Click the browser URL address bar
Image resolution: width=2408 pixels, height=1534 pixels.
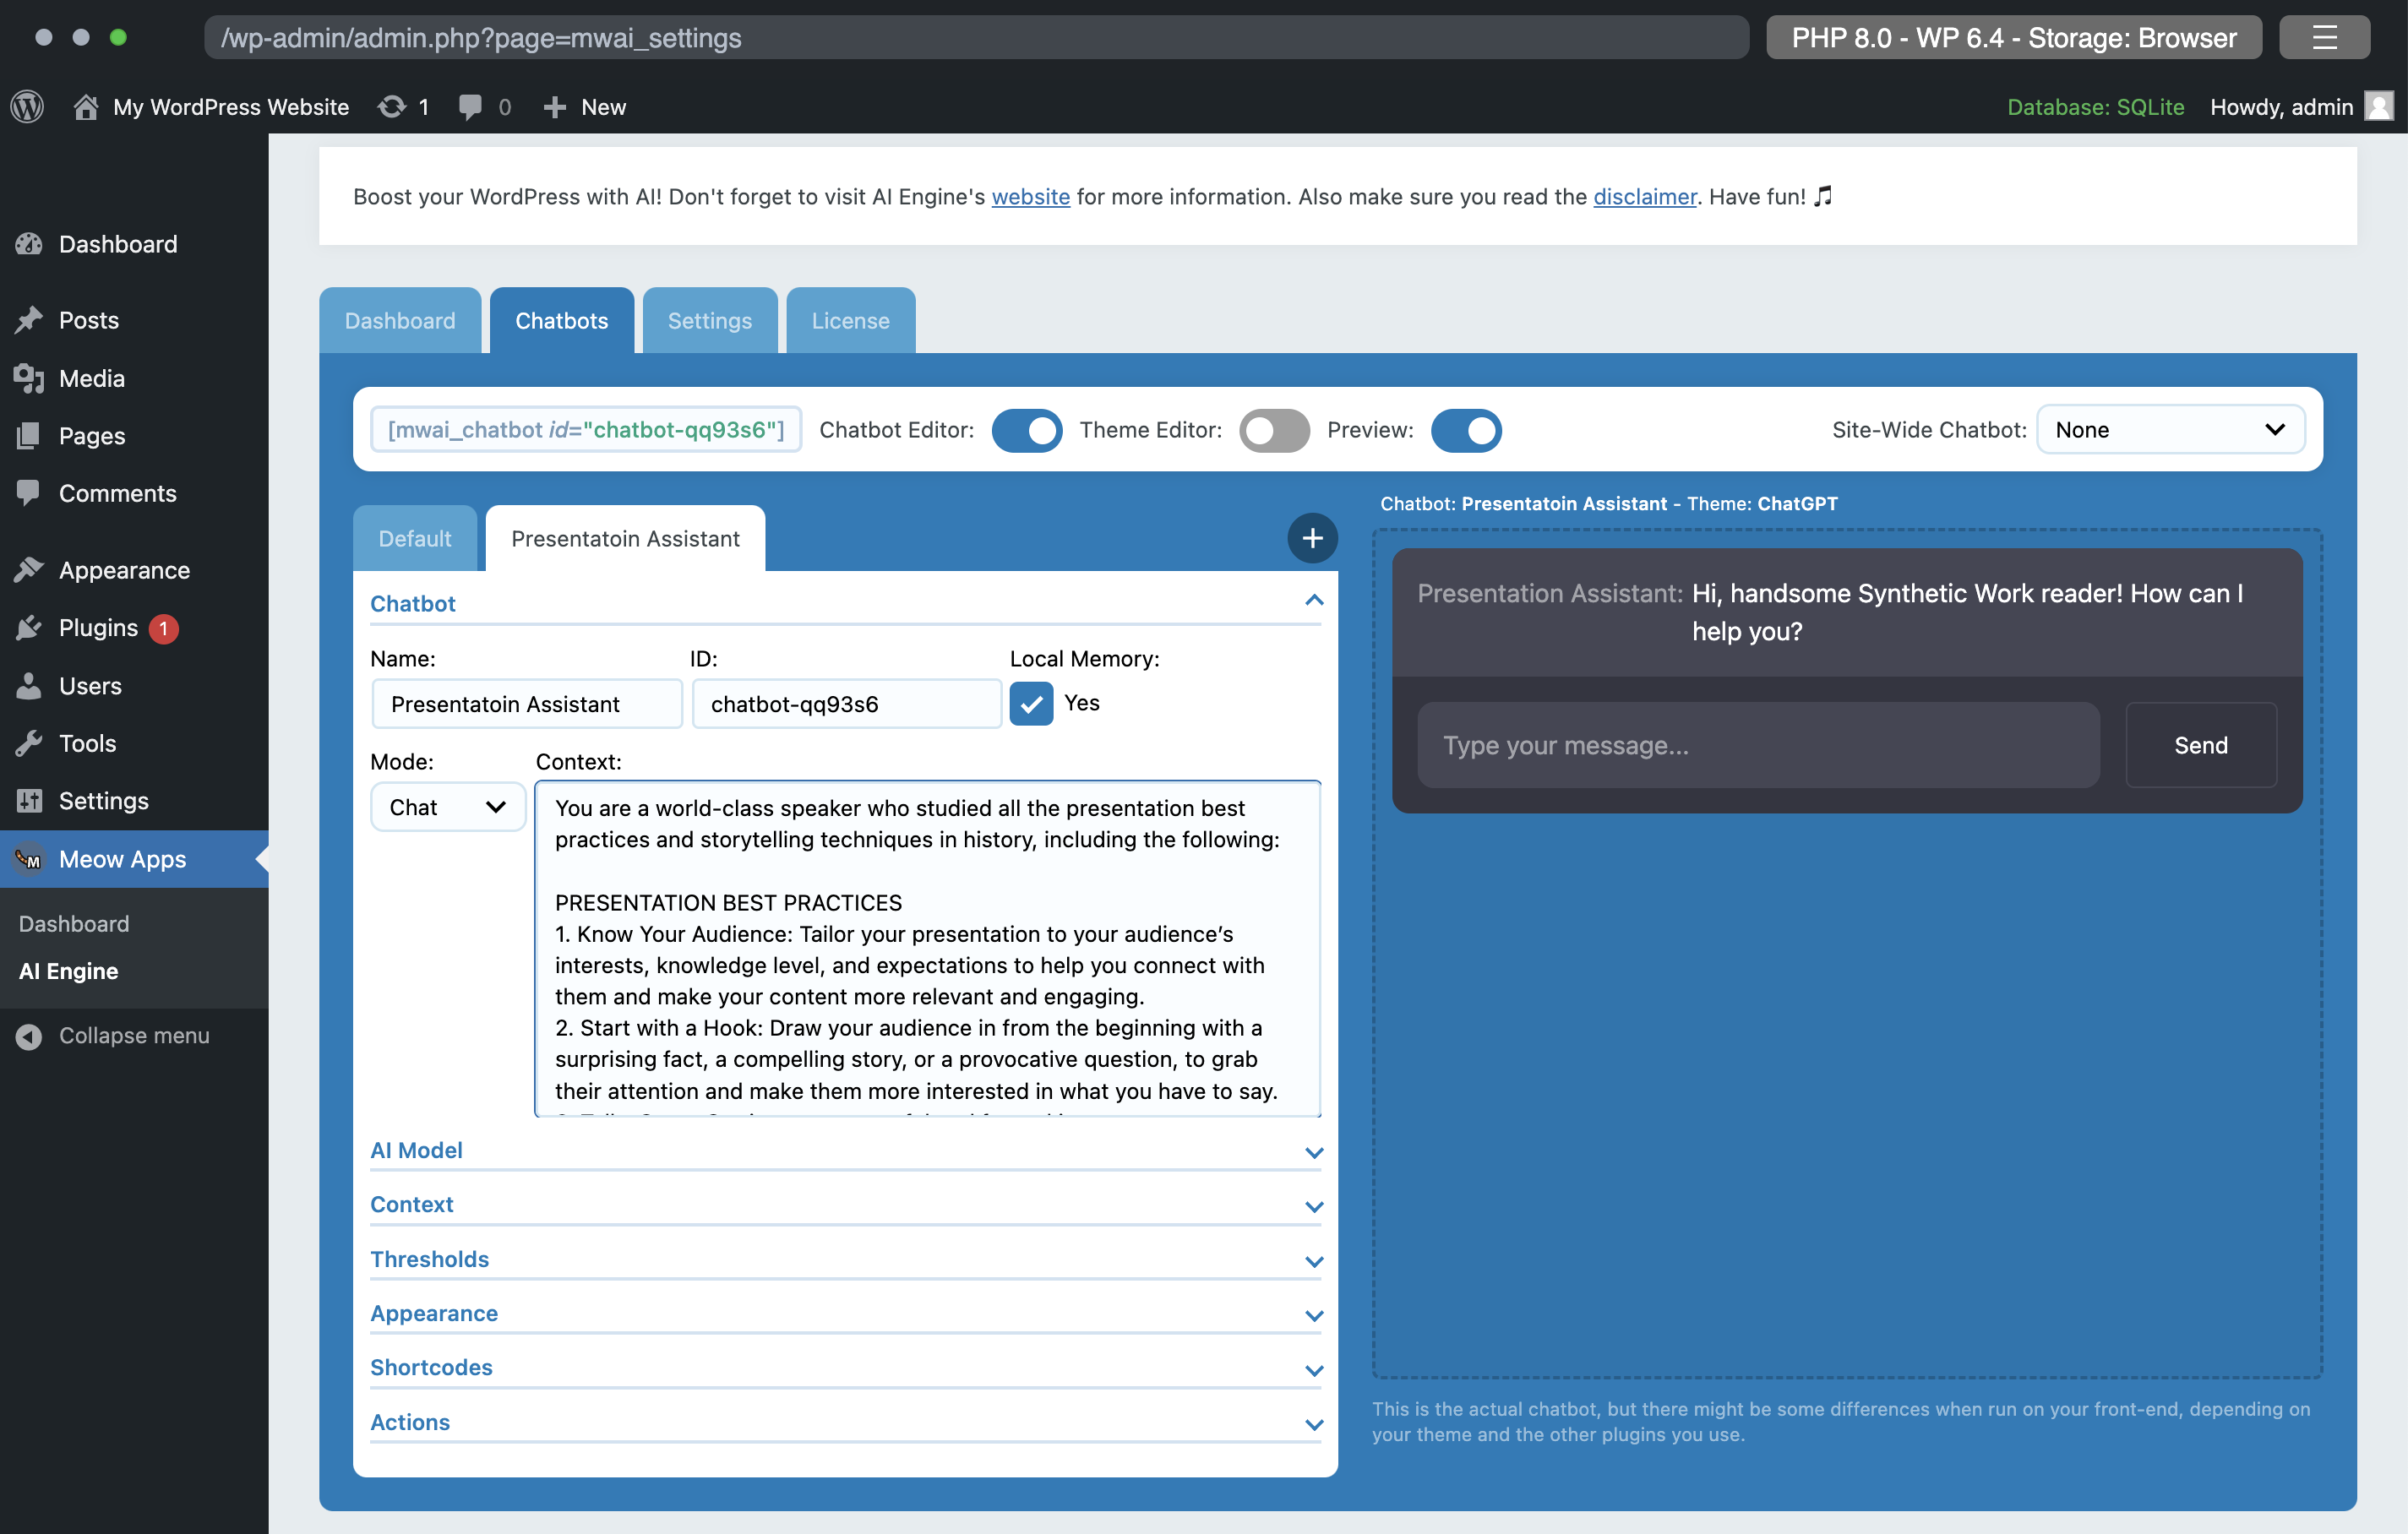(x=976, y=38)
